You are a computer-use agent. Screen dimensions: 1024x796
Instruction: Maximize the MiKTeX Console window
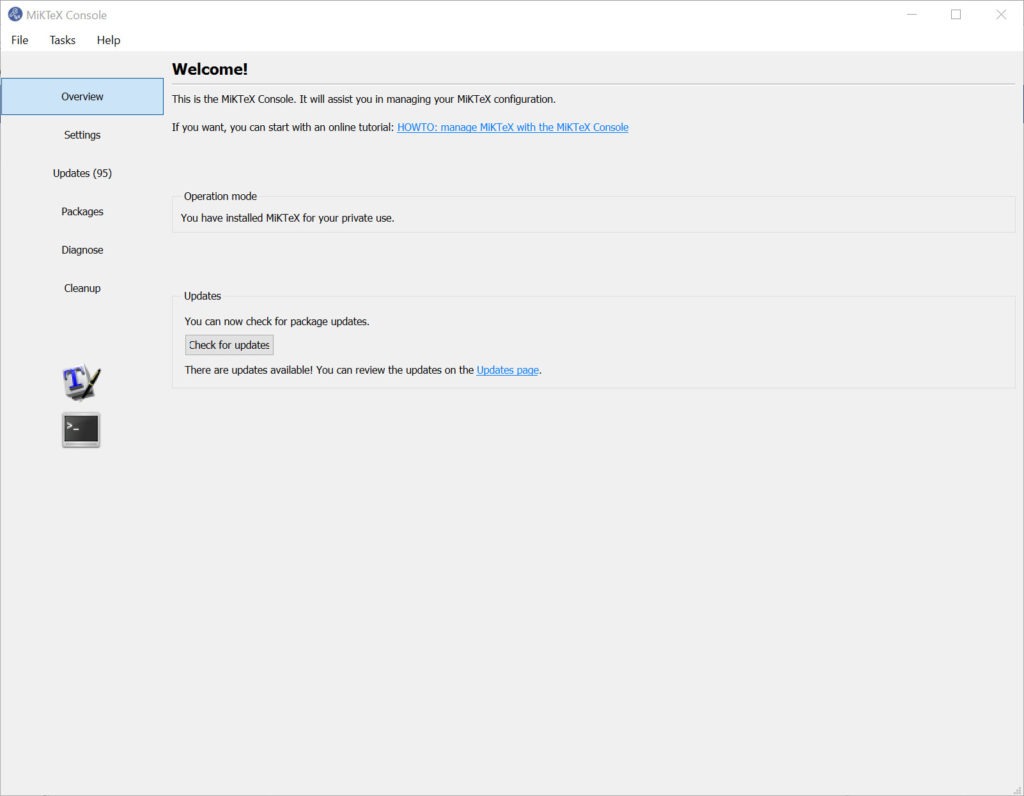click(955, 14)
